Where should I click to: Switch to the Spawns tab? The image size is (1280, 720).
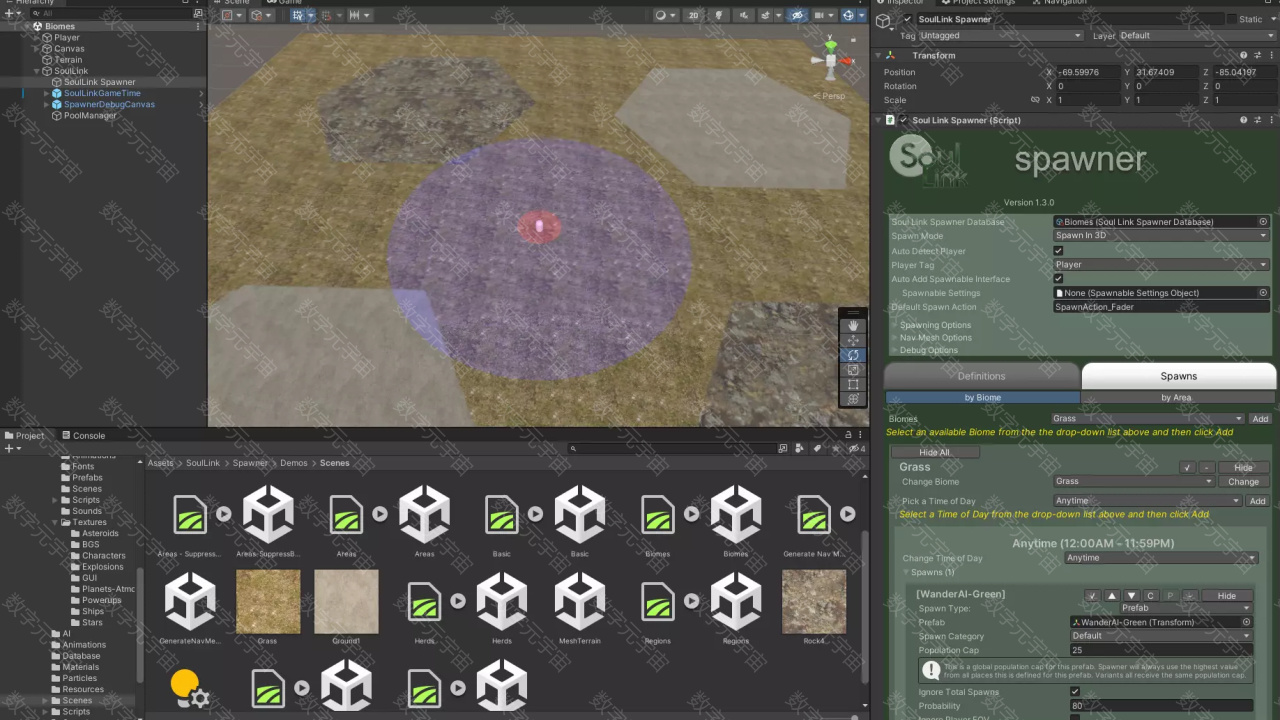pos(1178,376)
